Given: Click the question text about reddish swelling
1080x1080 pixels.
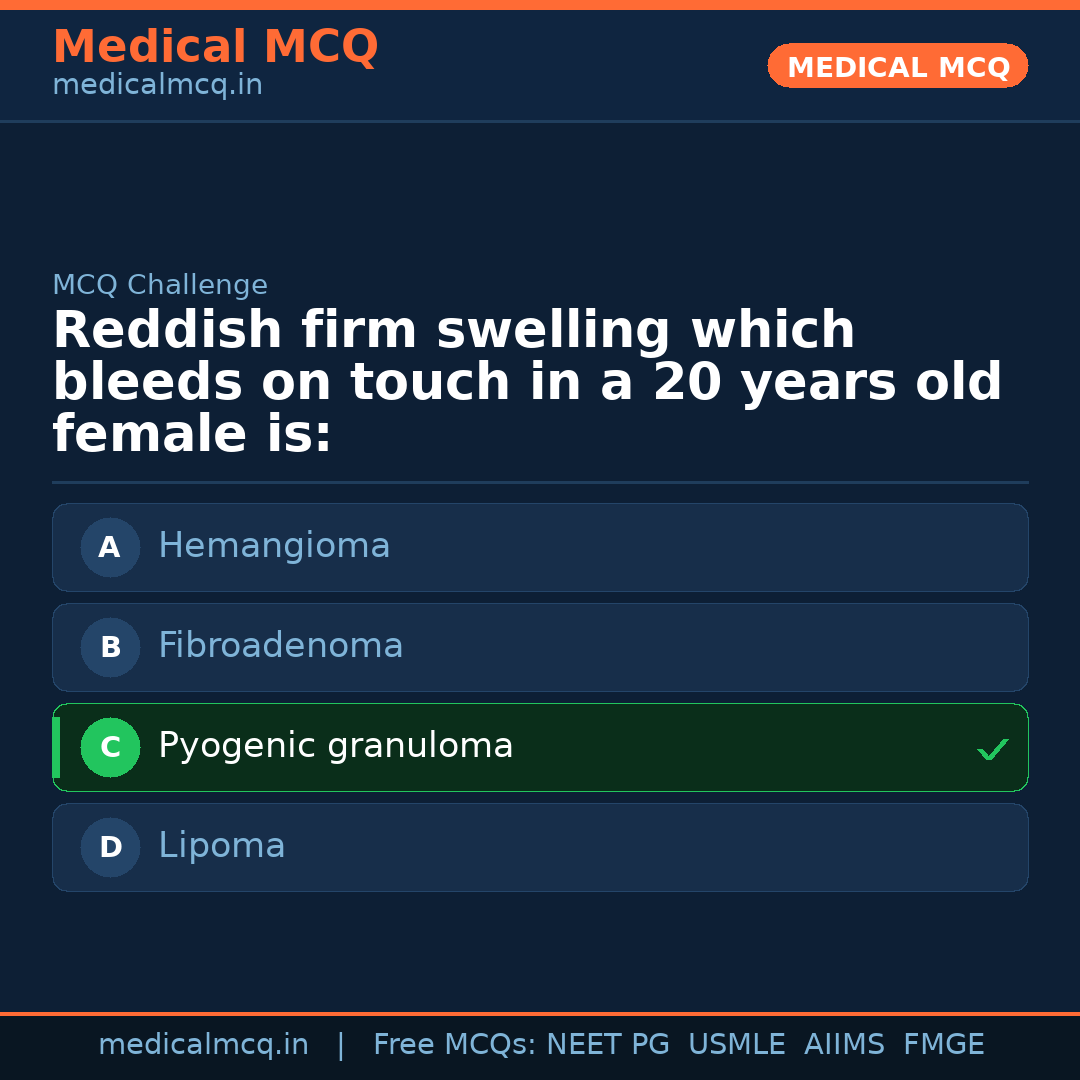Looking at the screenshot, I should pos(527,382).
